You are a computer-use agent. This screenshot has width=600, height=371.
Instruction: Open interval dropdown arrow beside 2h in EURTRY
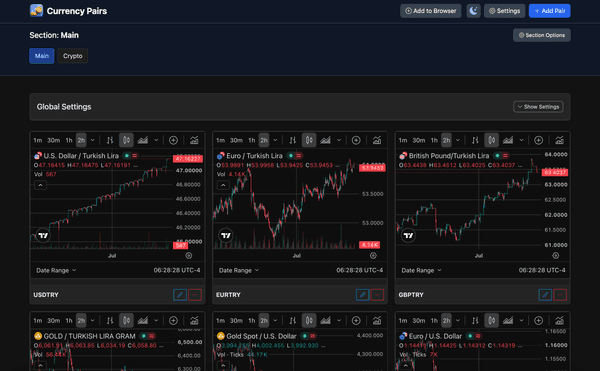275,140
